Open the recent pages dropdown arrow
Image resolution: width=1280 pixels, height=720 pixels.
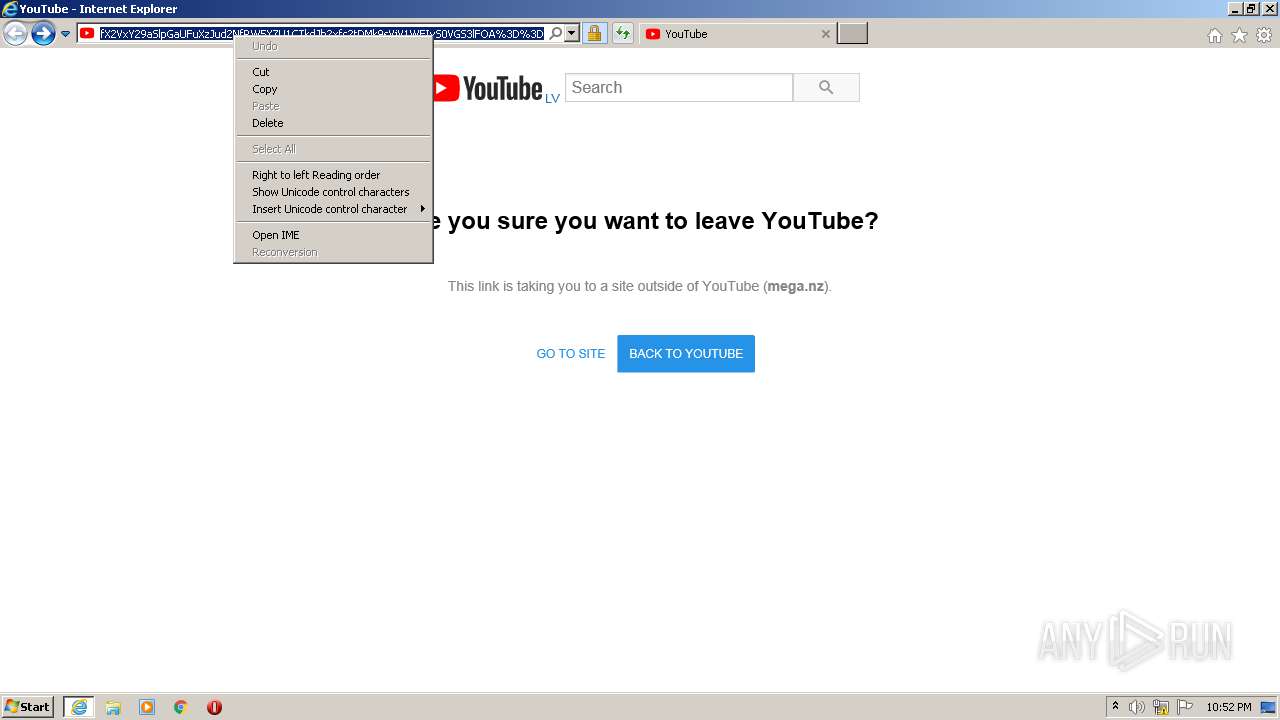click(x=65, y=34)
